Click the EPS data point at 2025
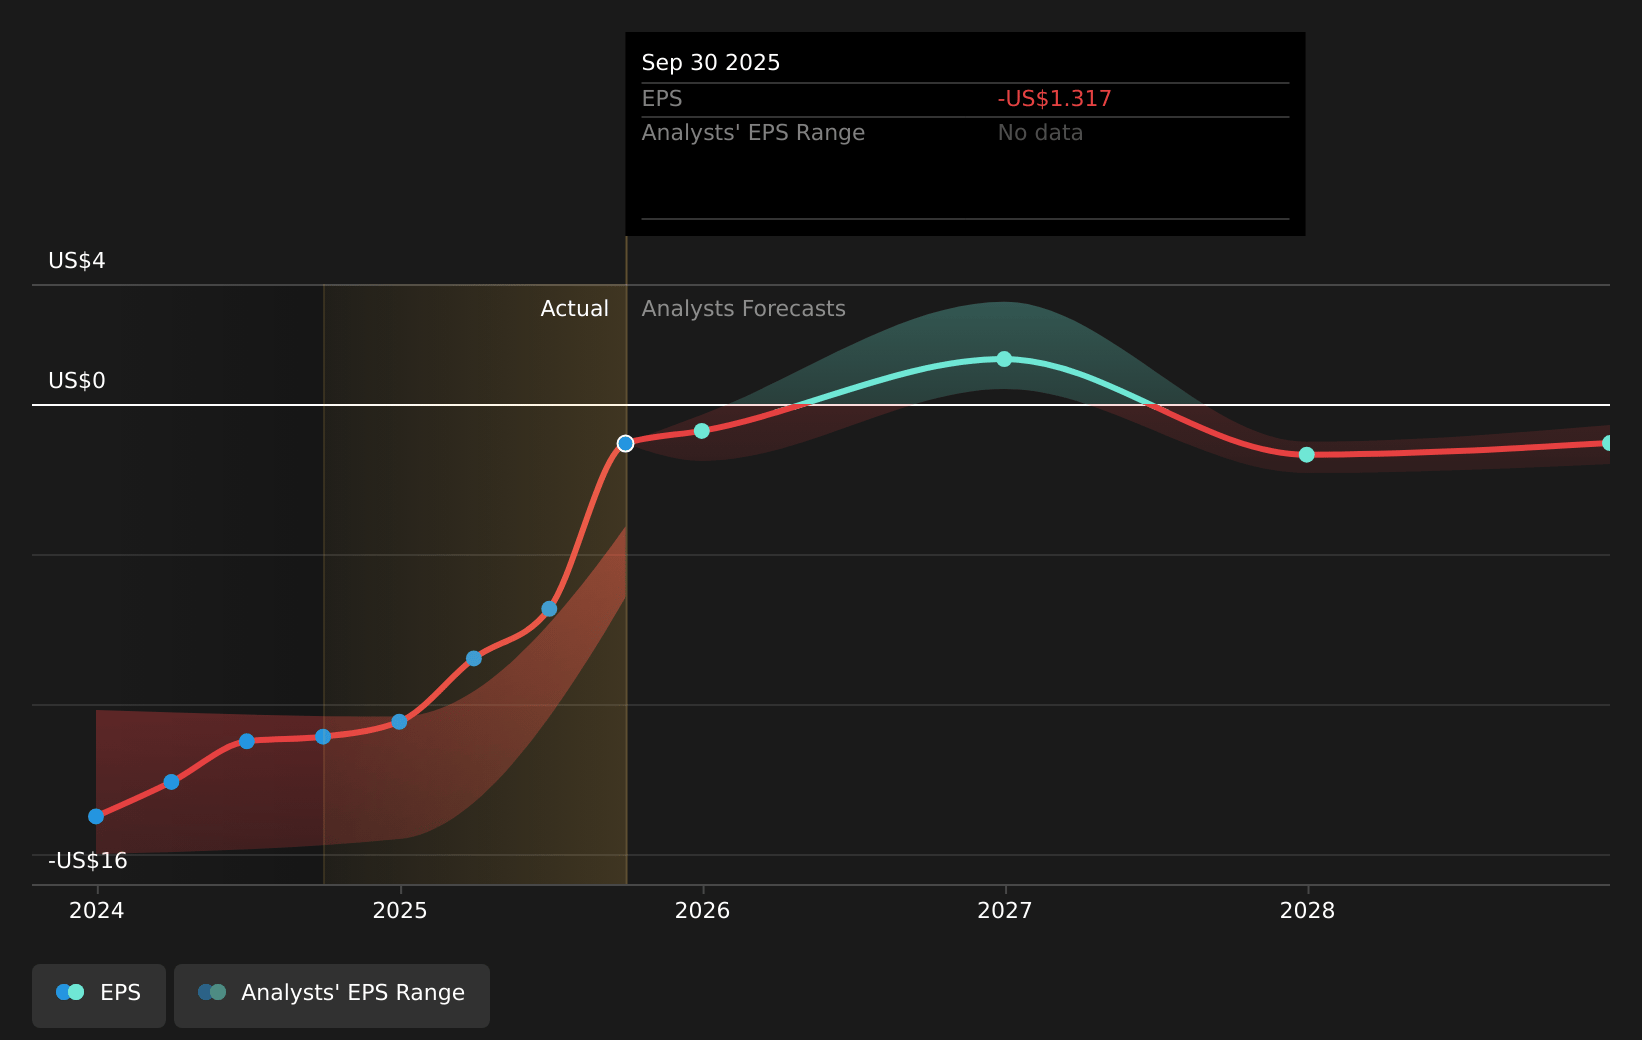The image size is (1642, 1040). click(399, 722)
